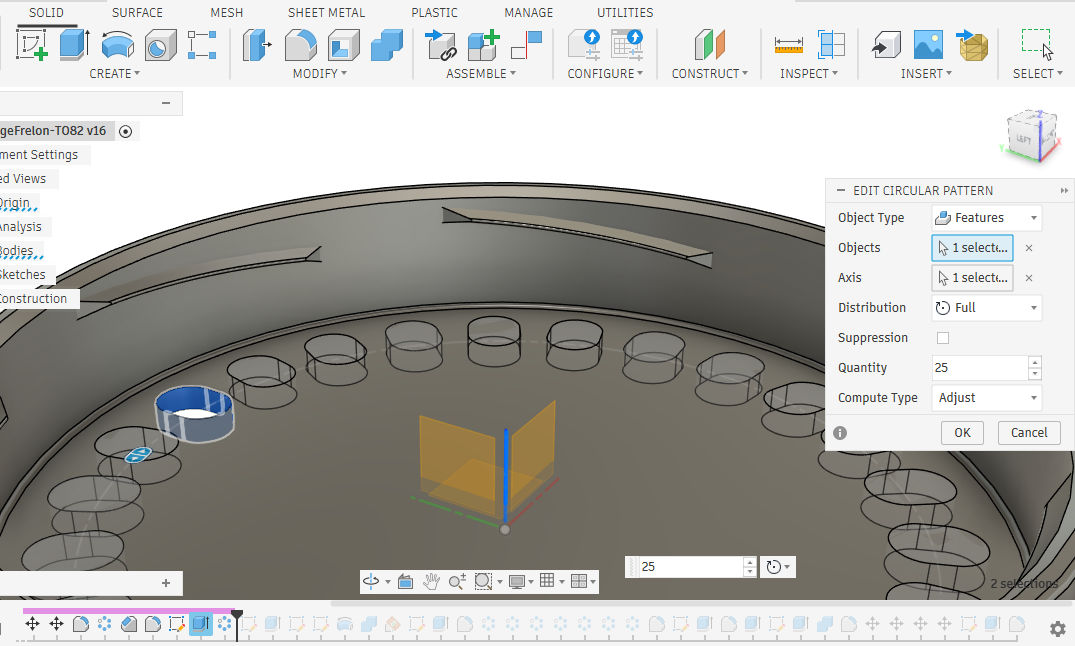Select the Extrude tool icon
1075x646 pixels.
[x=74, y=45]
